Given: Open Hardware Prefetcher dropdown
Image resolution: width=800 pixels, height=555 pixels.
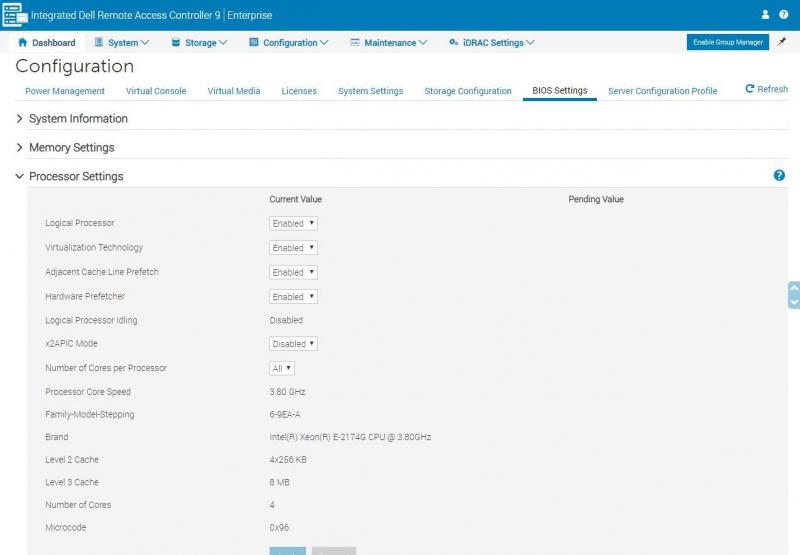Looking at the screenshot, I should point(293,297).
